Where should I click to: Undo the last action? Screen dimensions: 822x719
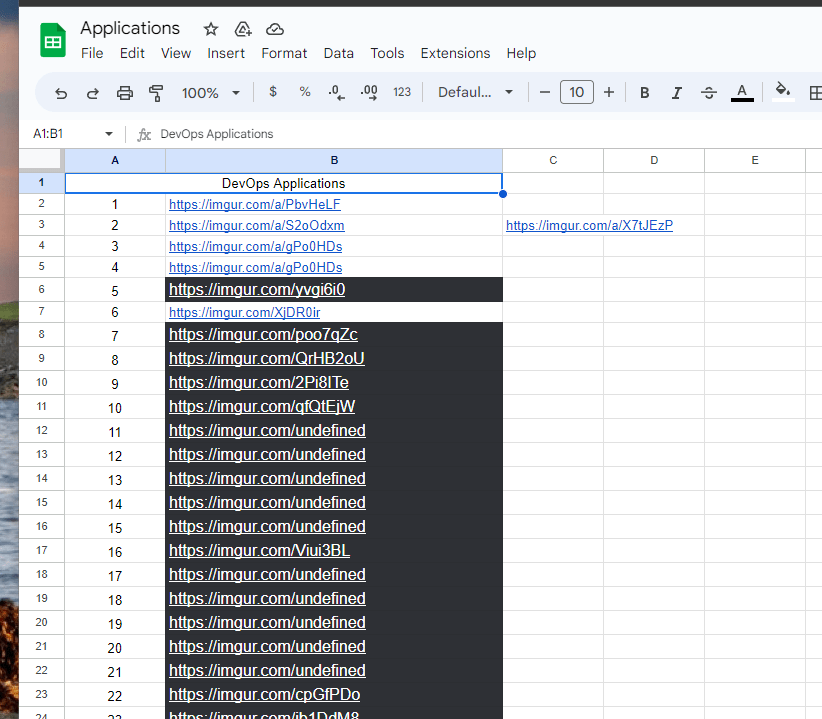coord(61,93)
